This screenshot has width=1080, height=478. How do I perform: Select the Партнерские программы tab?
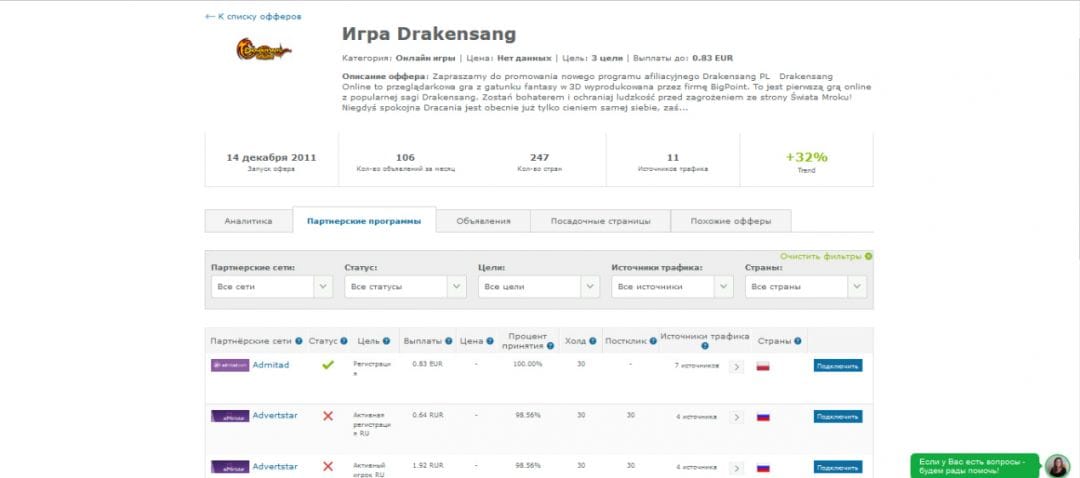364,220
